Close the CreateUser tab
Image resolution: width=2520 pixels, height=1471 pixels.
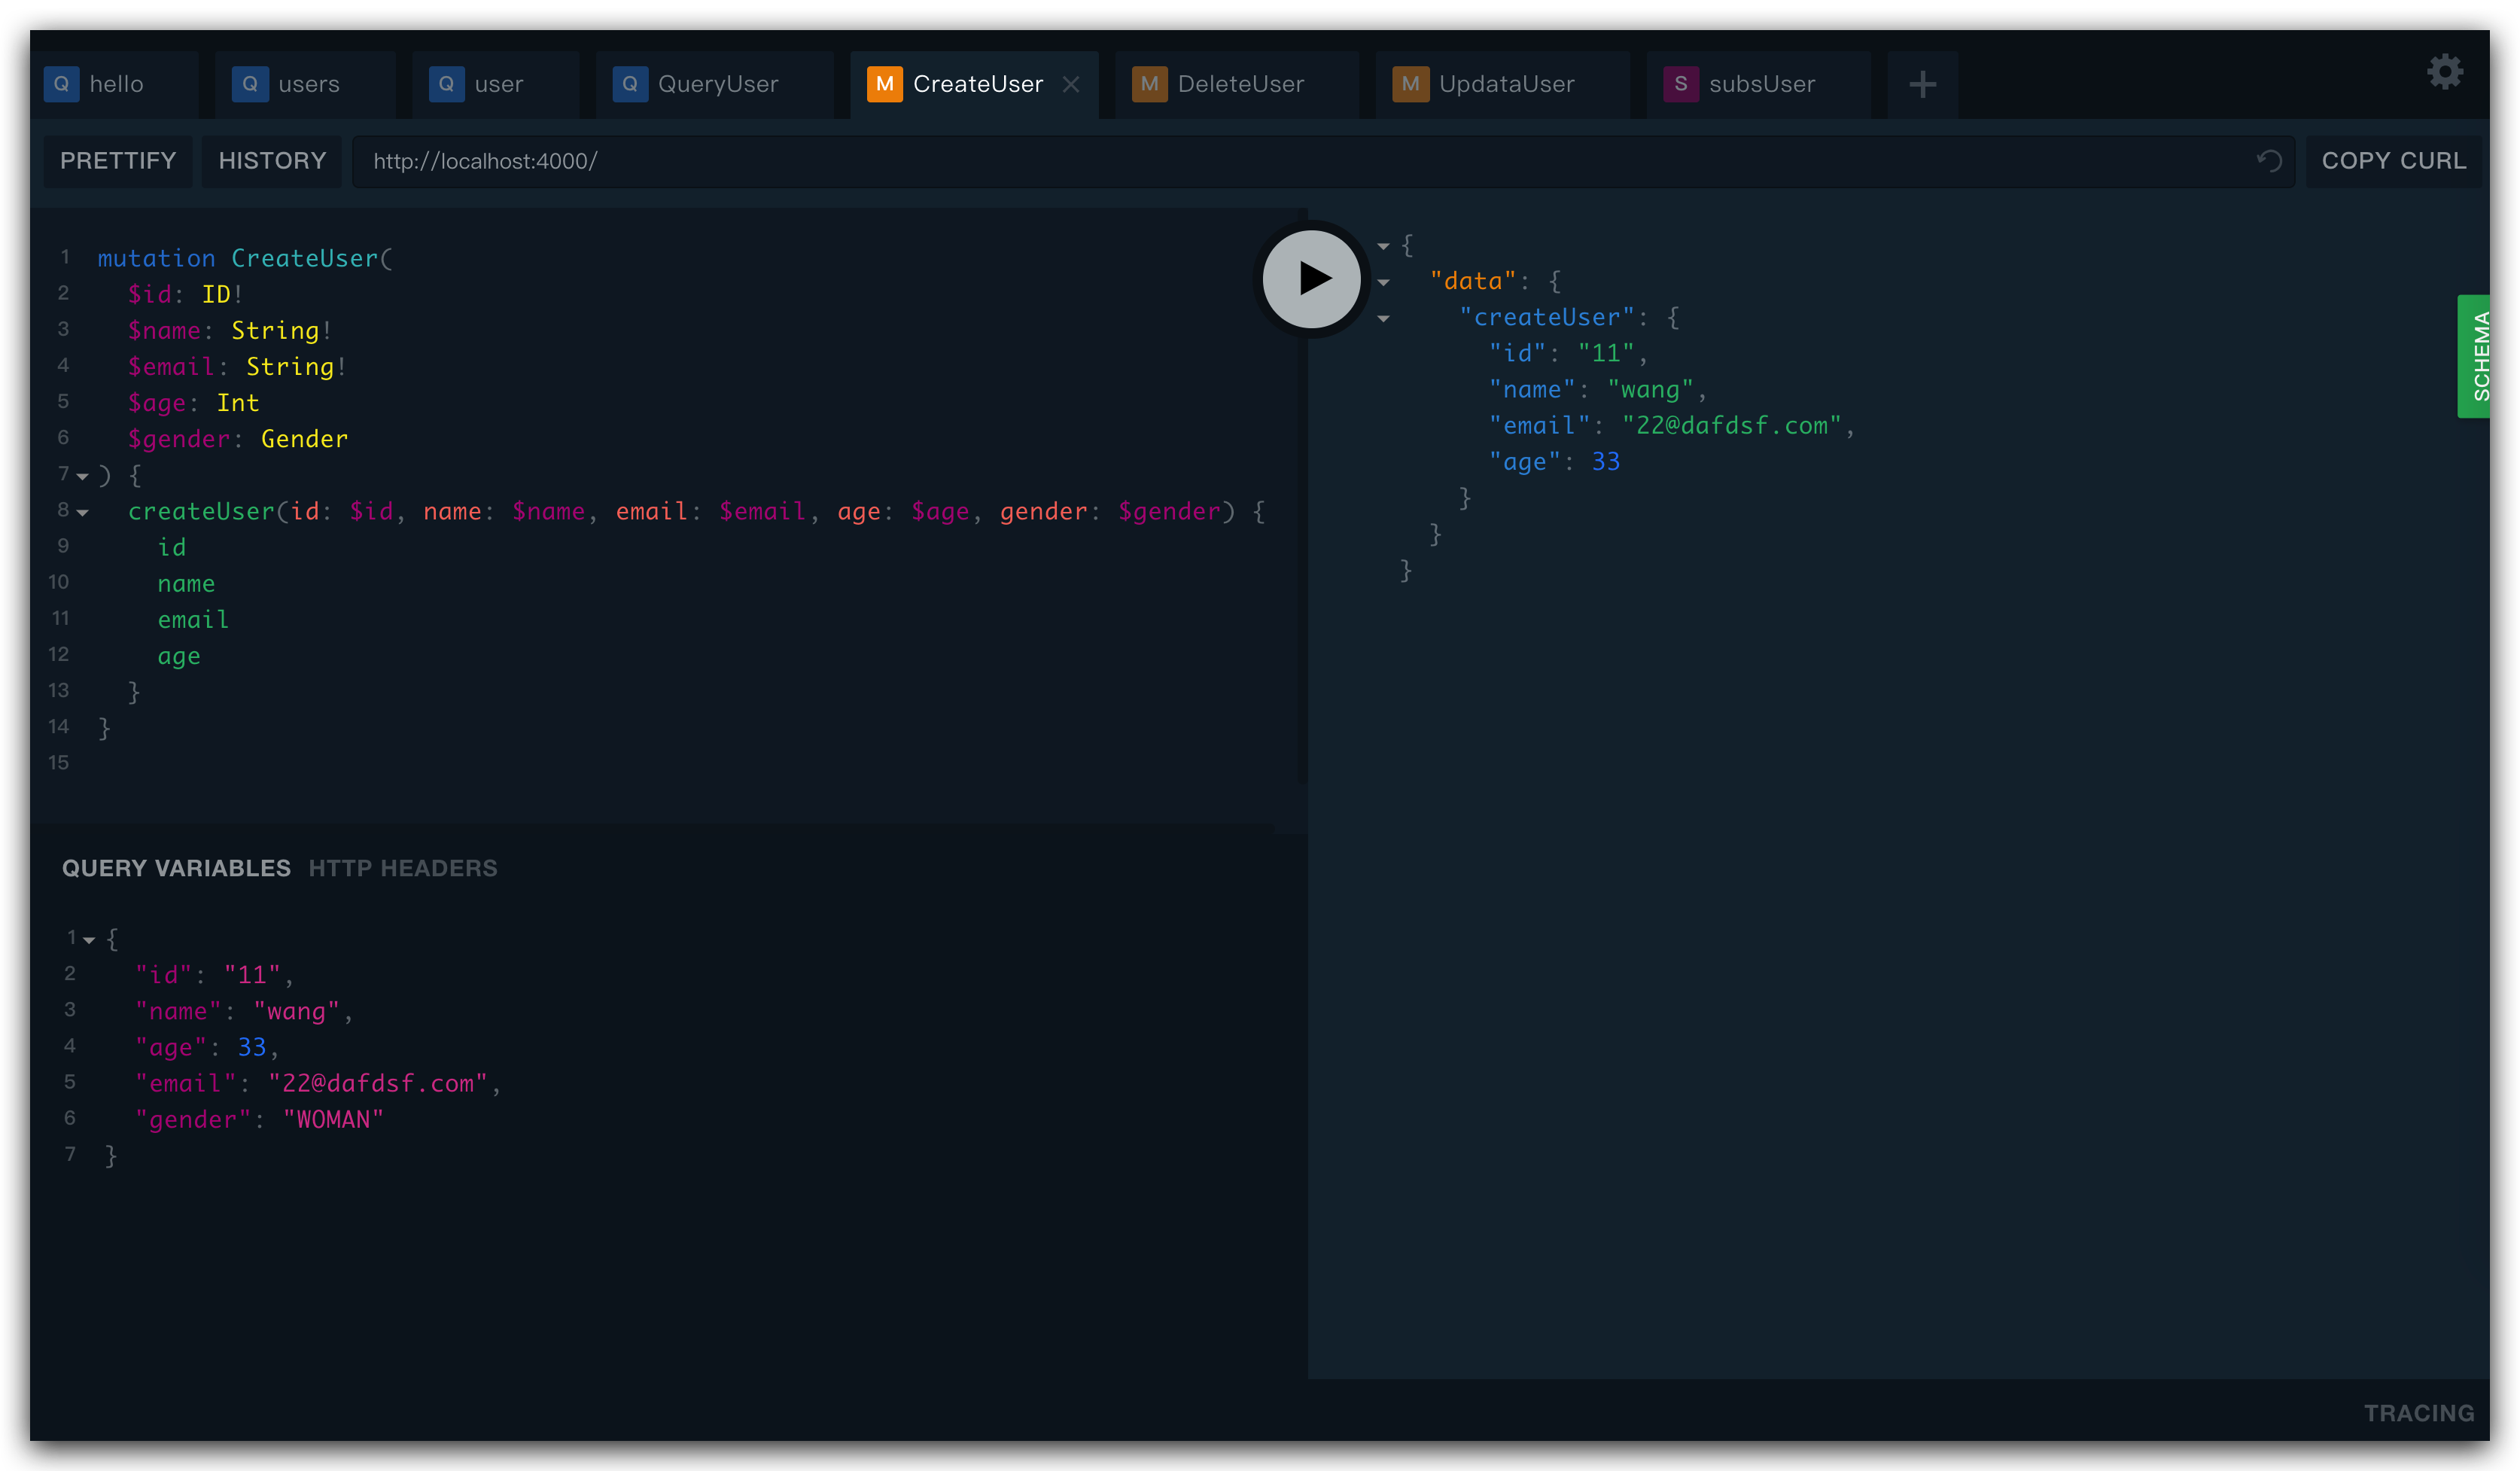1070,85
